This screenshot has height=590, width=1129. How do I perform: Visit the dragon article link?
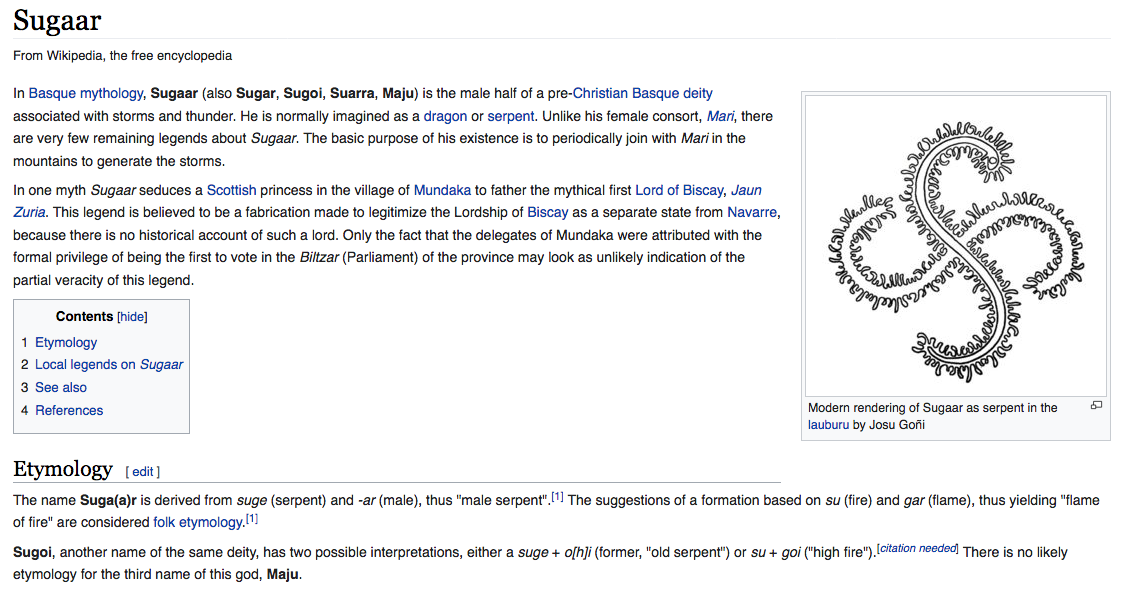(445, 116)
